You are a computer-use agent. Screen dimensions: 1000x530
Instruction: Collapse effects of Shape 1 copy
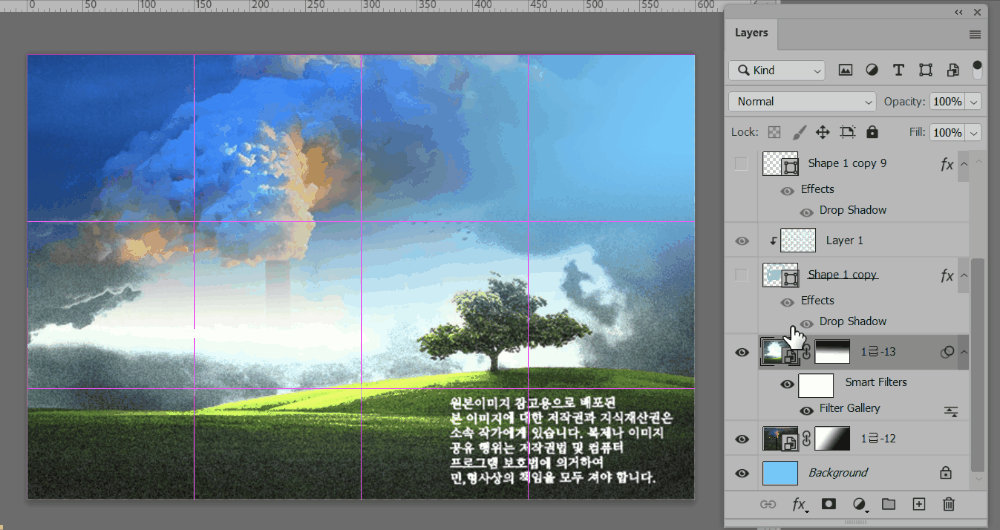(x=964, y=276)
